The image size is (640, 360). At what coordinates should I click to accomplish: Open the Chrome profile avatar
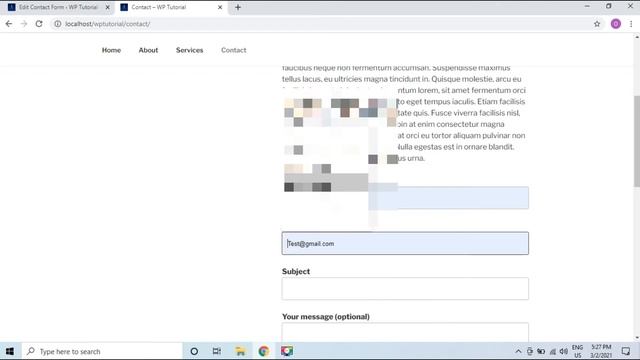click(616, 24)
